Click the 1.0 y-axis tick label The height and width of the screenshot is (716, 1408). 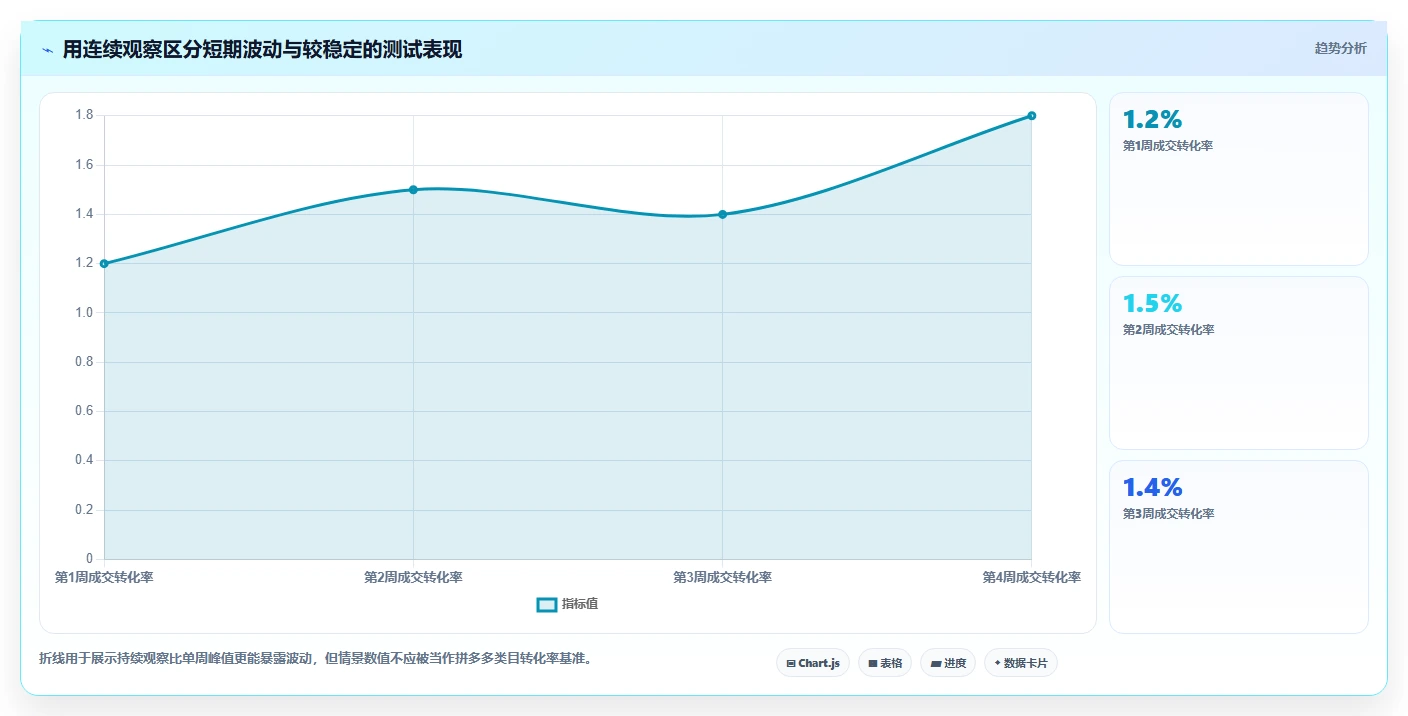point(84,312)
